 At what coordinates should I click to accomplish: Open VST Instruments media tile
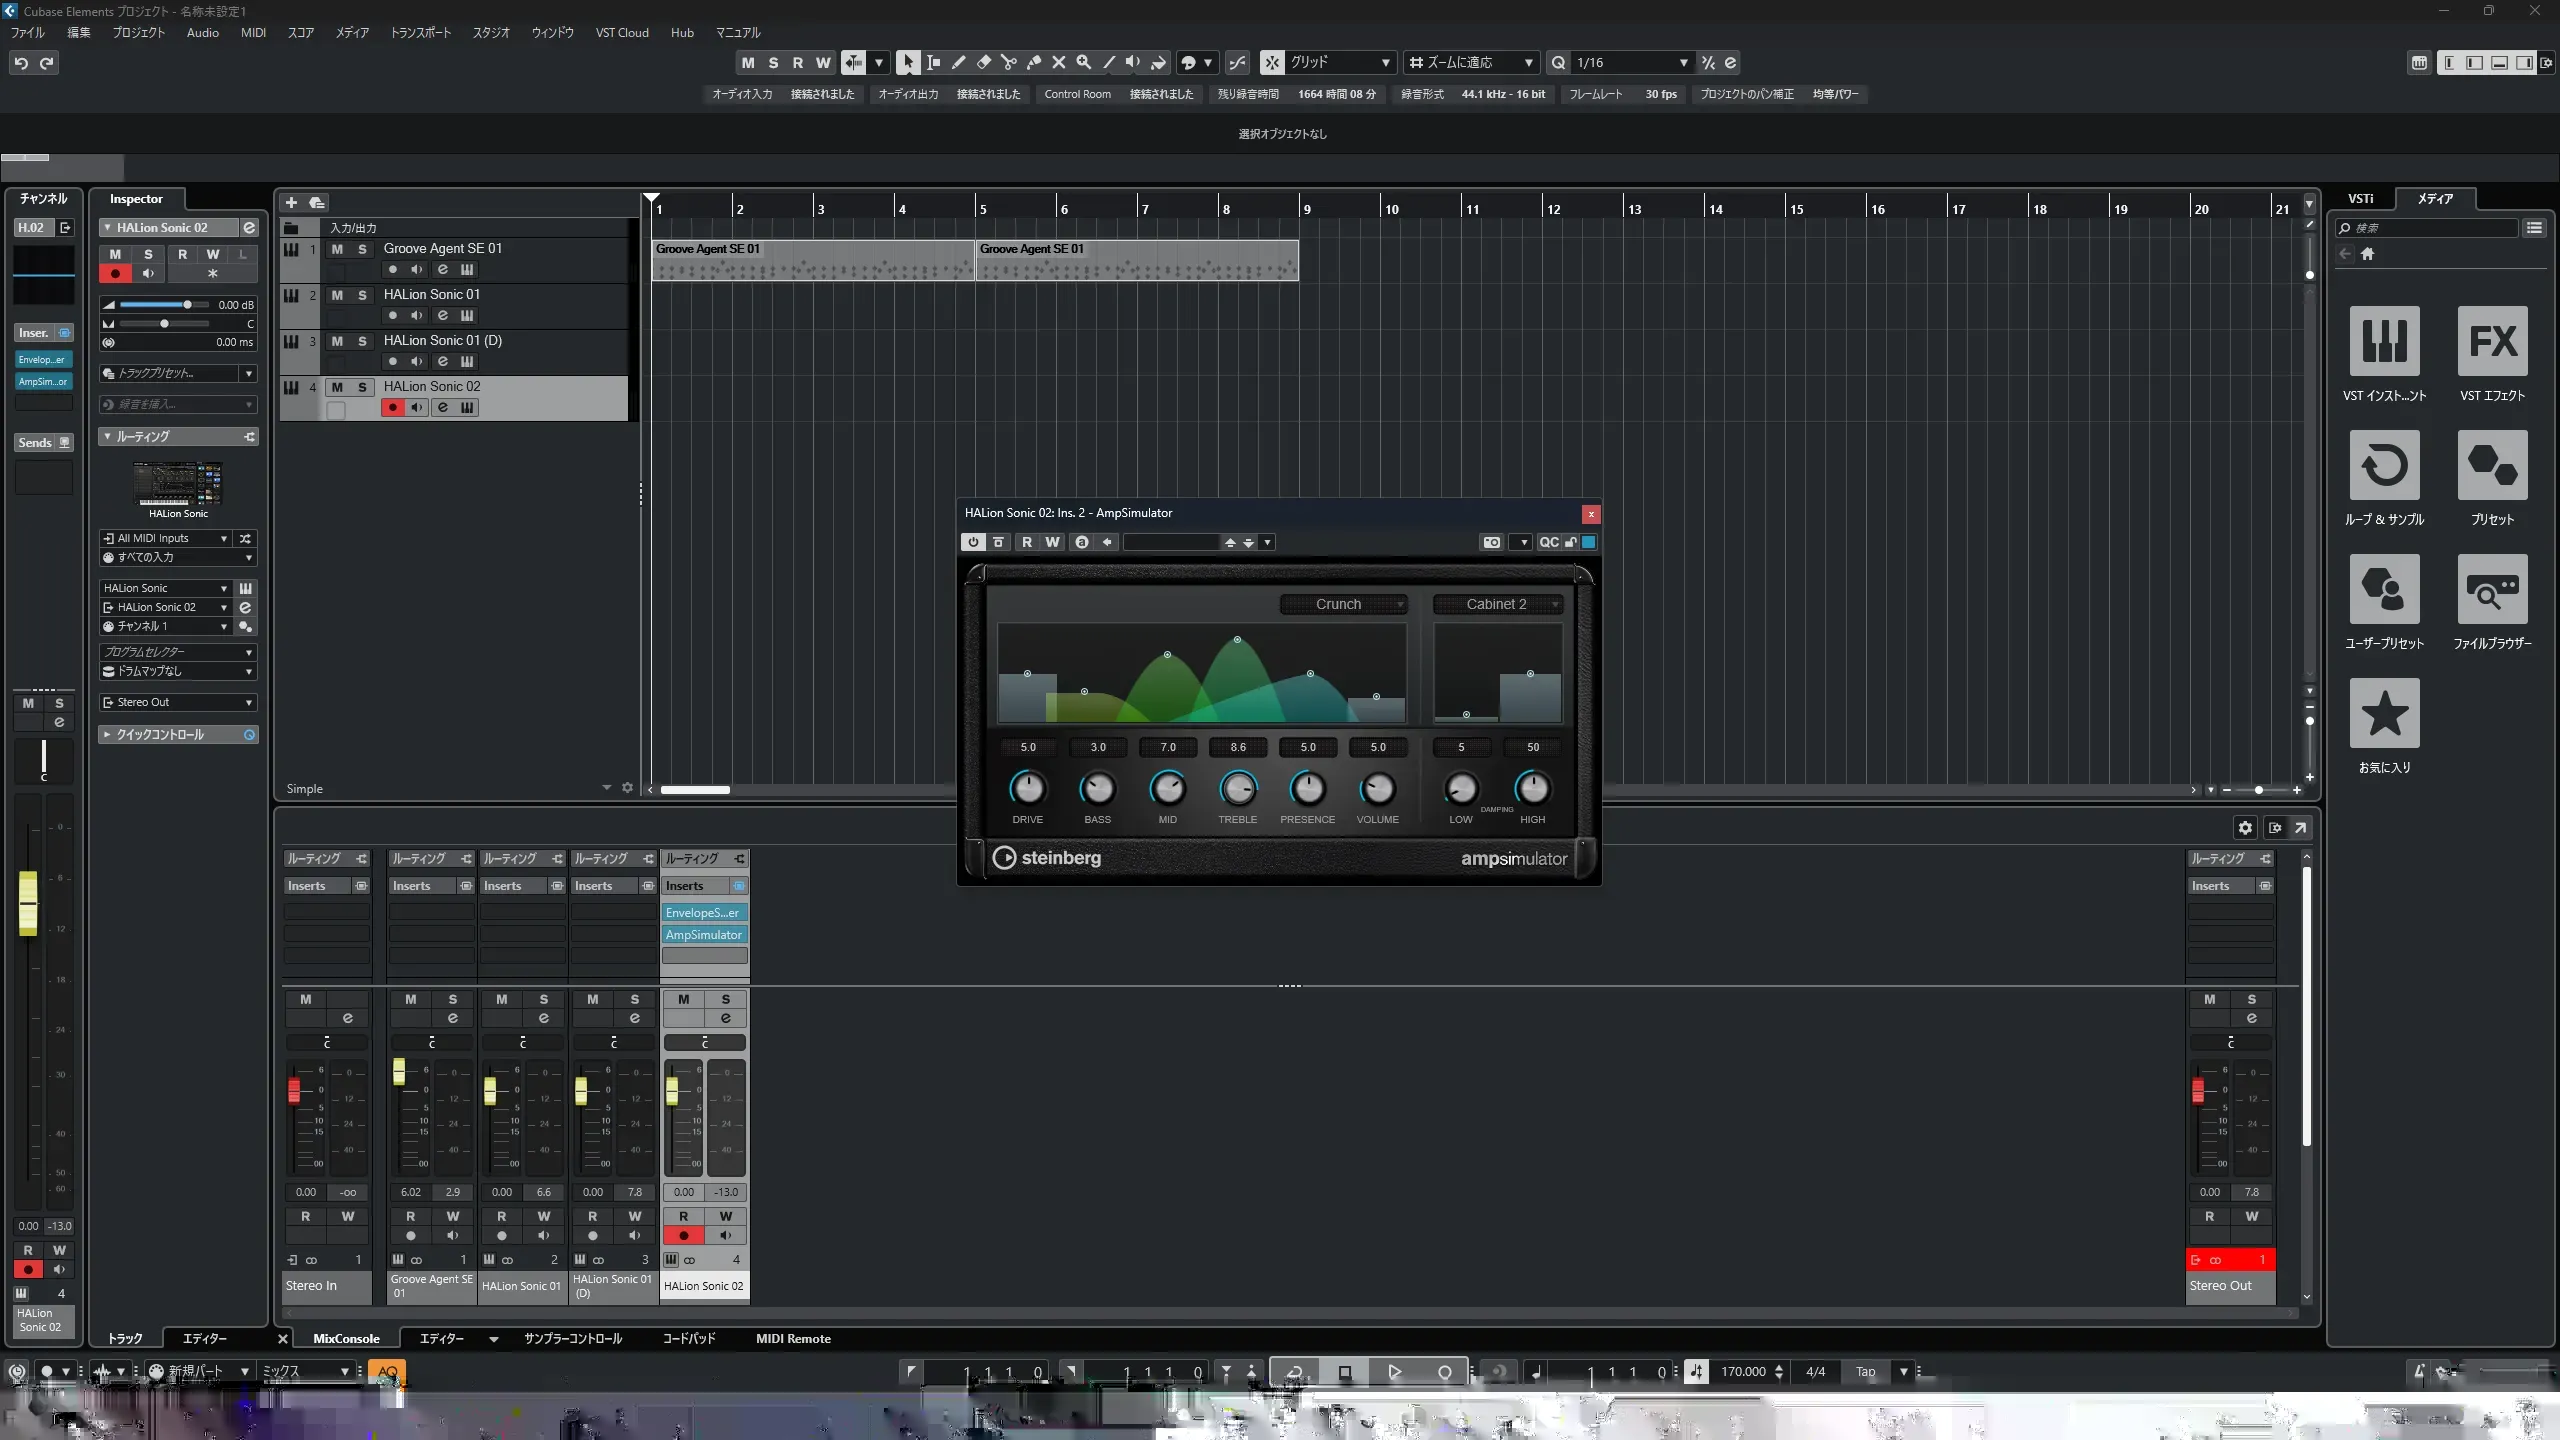coord(2384,341)
